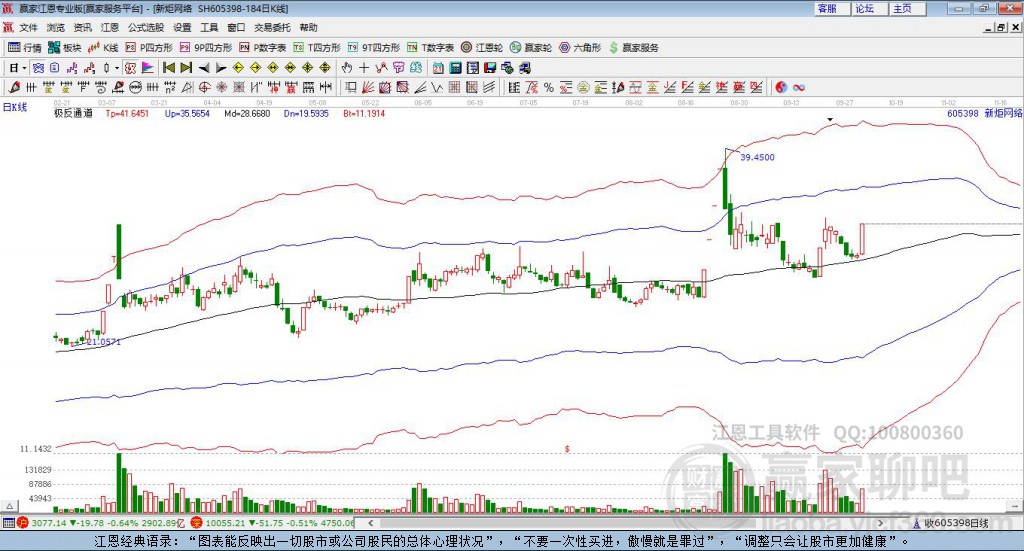Open the 板块 sector view
Image resolution: width=1024 pixels, height=551 pixels.
65,48
